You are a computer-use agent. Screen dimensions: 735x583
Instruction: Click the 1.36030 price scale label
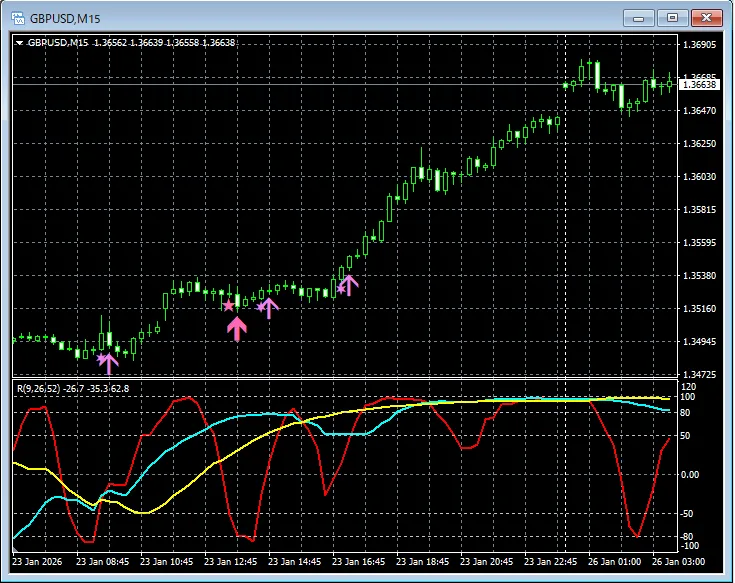pyautogui.click(x=698, y=177)
